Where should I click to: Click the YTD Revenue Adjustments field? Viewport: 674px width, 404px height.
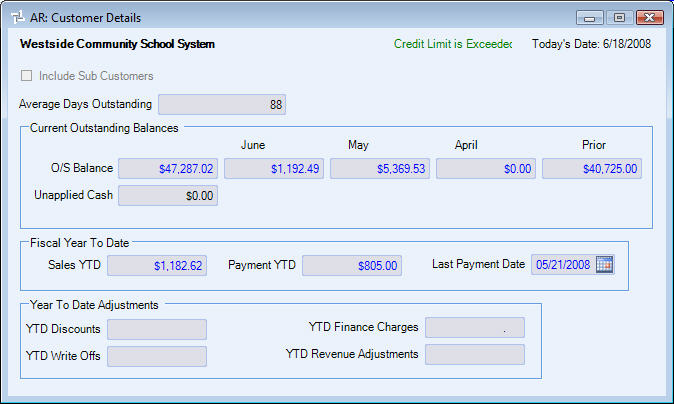(474, 354)
